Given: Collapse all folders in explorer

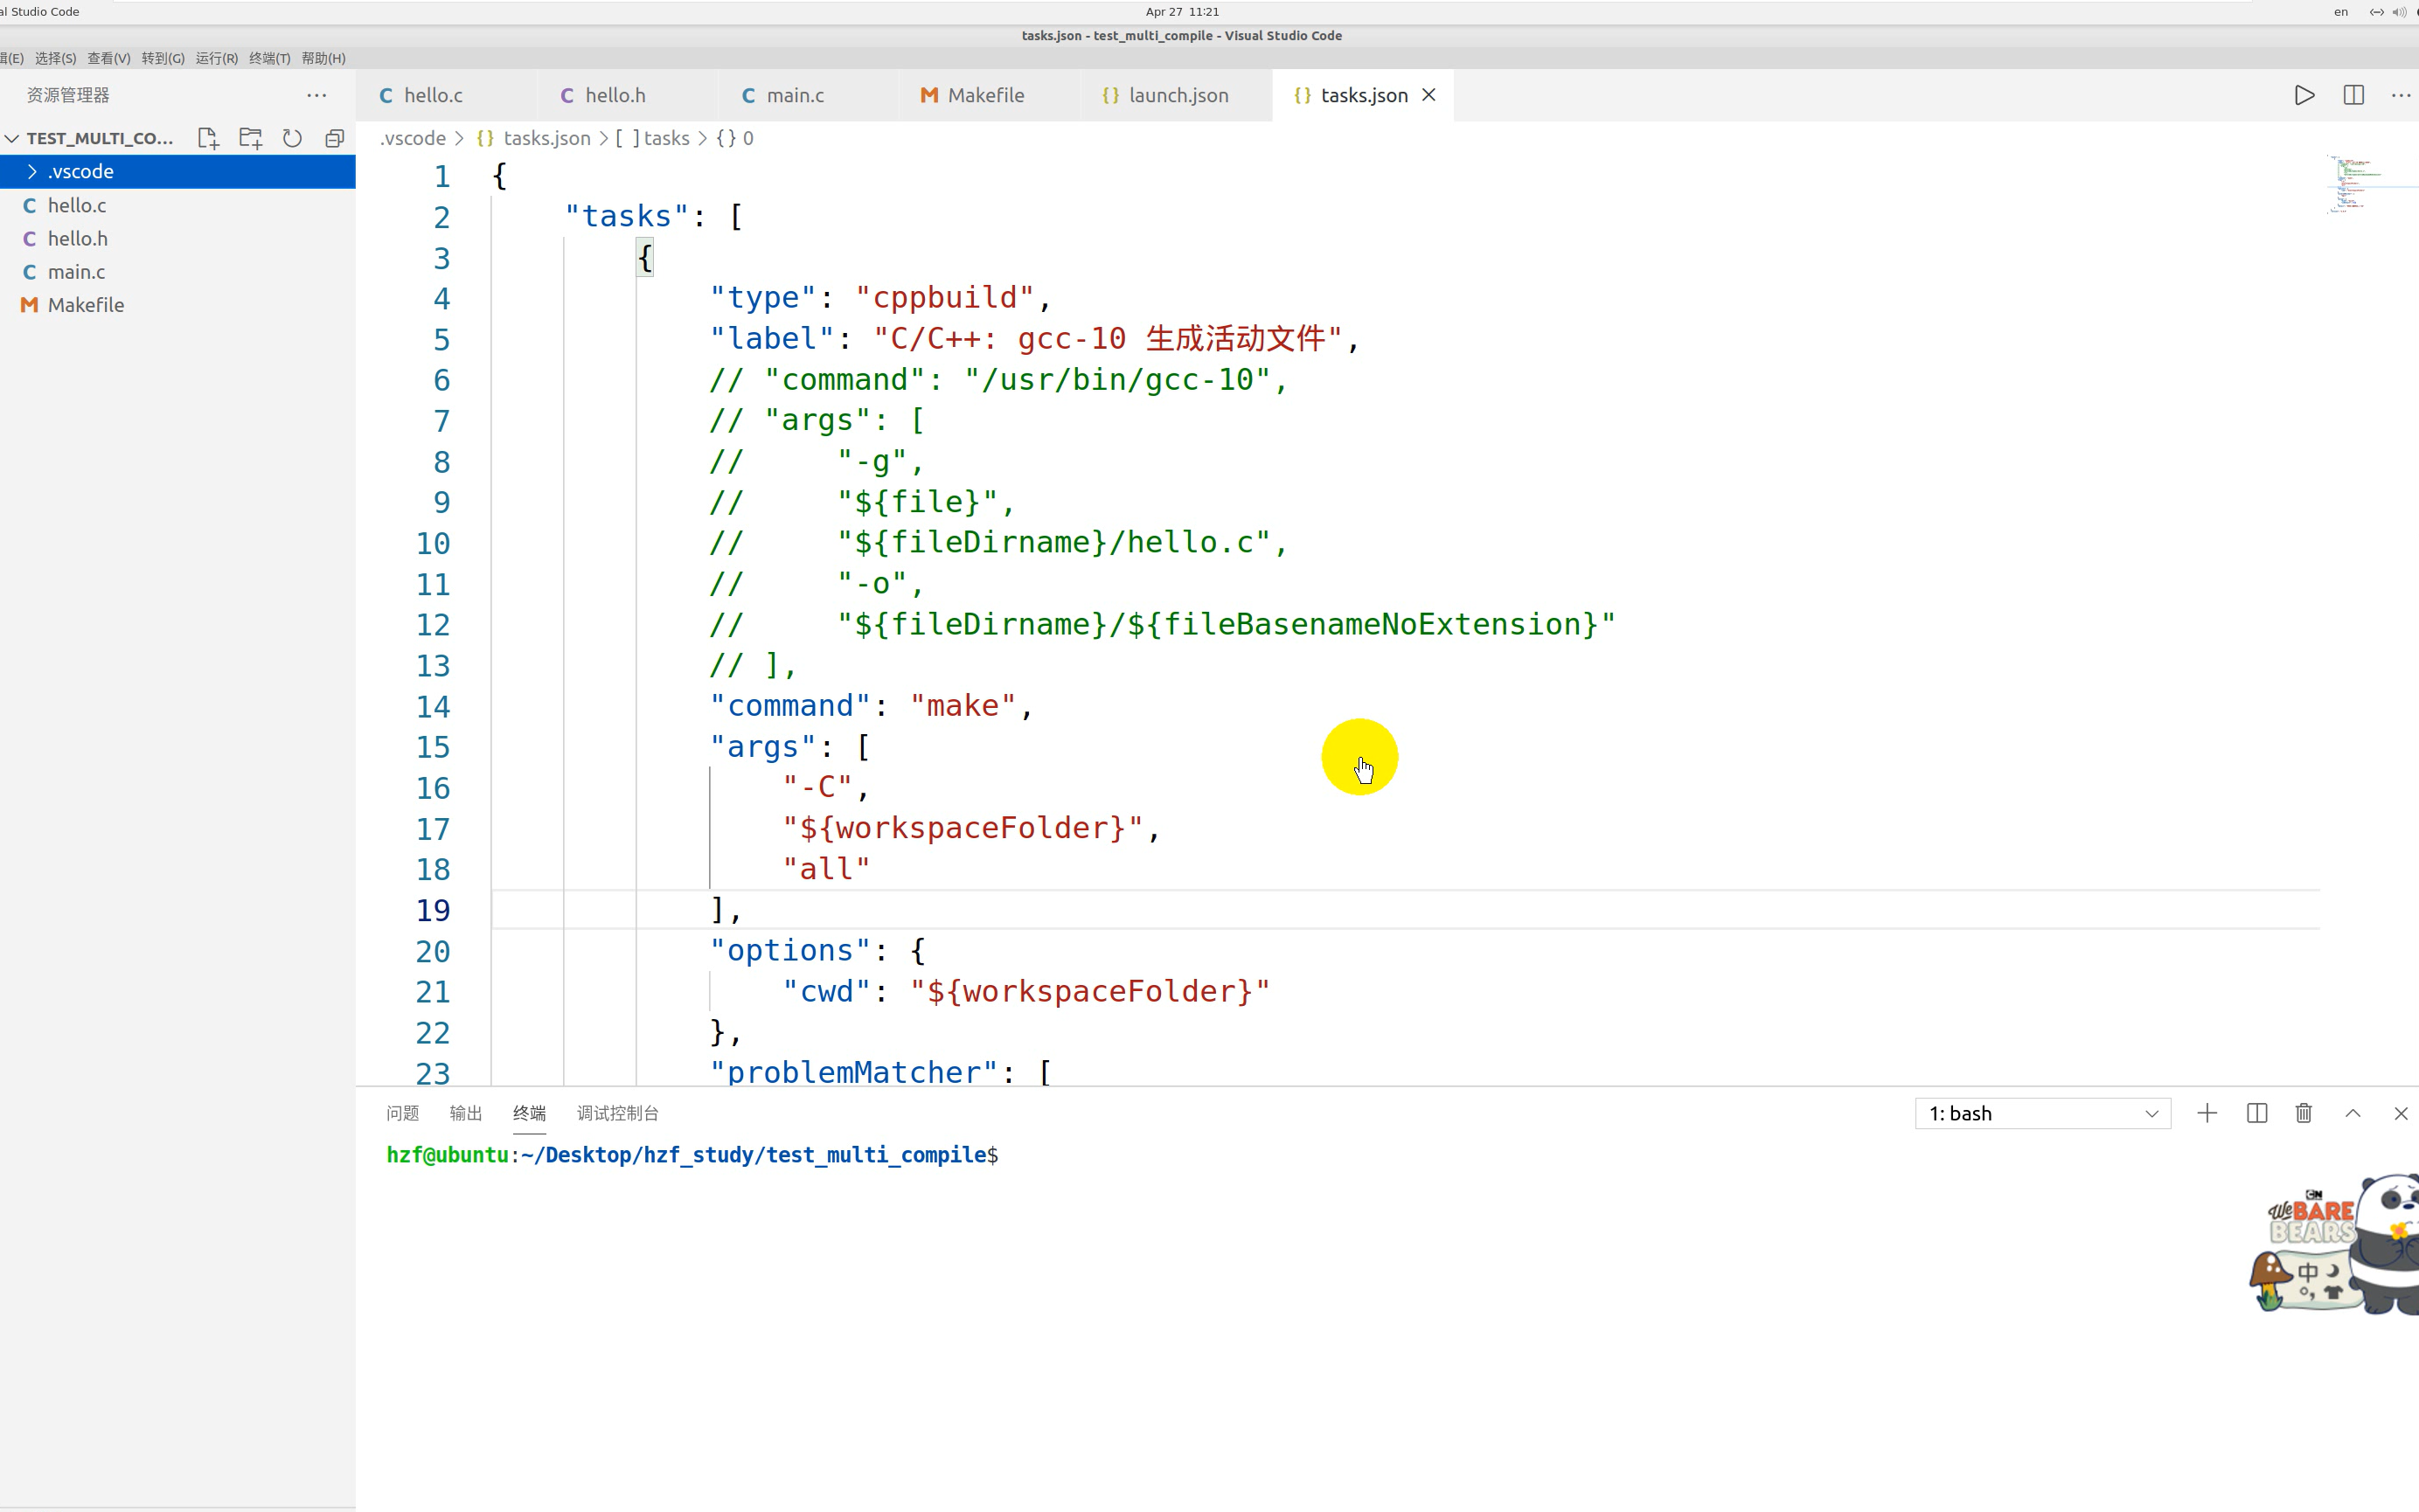Looking at the screenshot, I should click(x=334, y=138).
